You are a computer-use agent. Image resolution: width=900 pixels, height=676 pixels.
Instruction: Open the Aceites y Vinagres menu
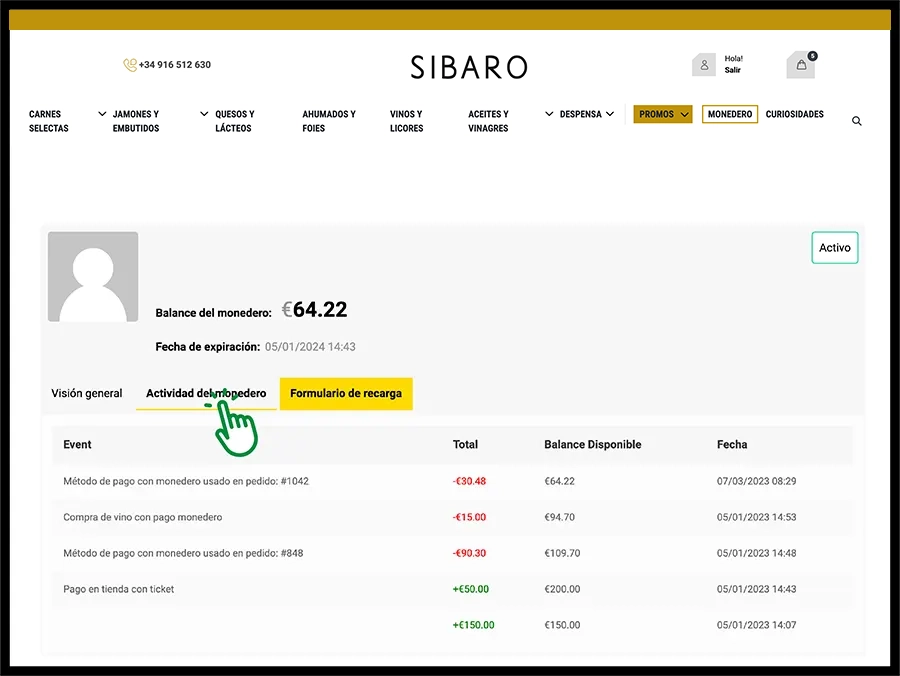pyautogui.click(x=488, y=121)
